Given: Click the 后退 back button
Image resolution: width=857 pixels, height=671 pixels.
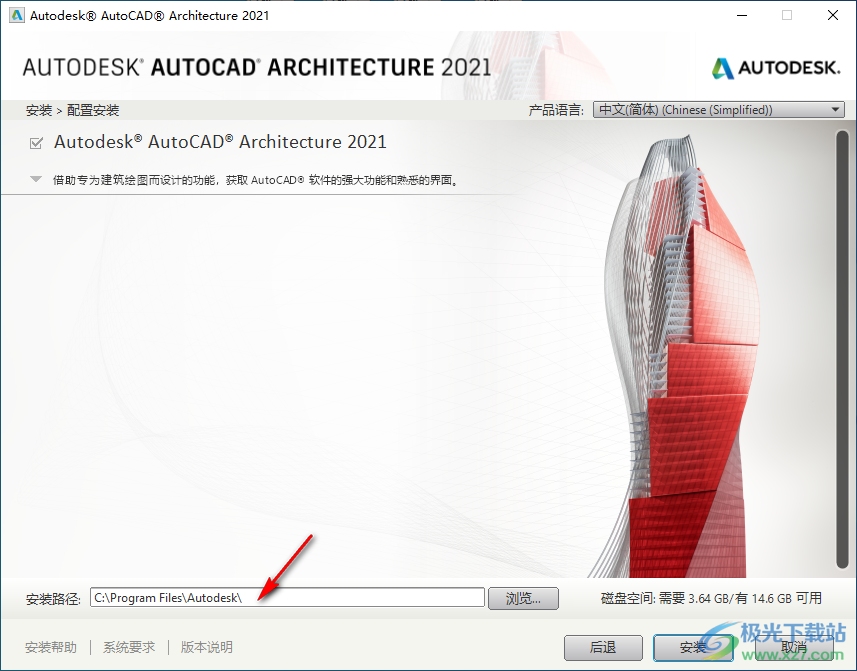Looking at the screenshot, I should click(603, 648).
